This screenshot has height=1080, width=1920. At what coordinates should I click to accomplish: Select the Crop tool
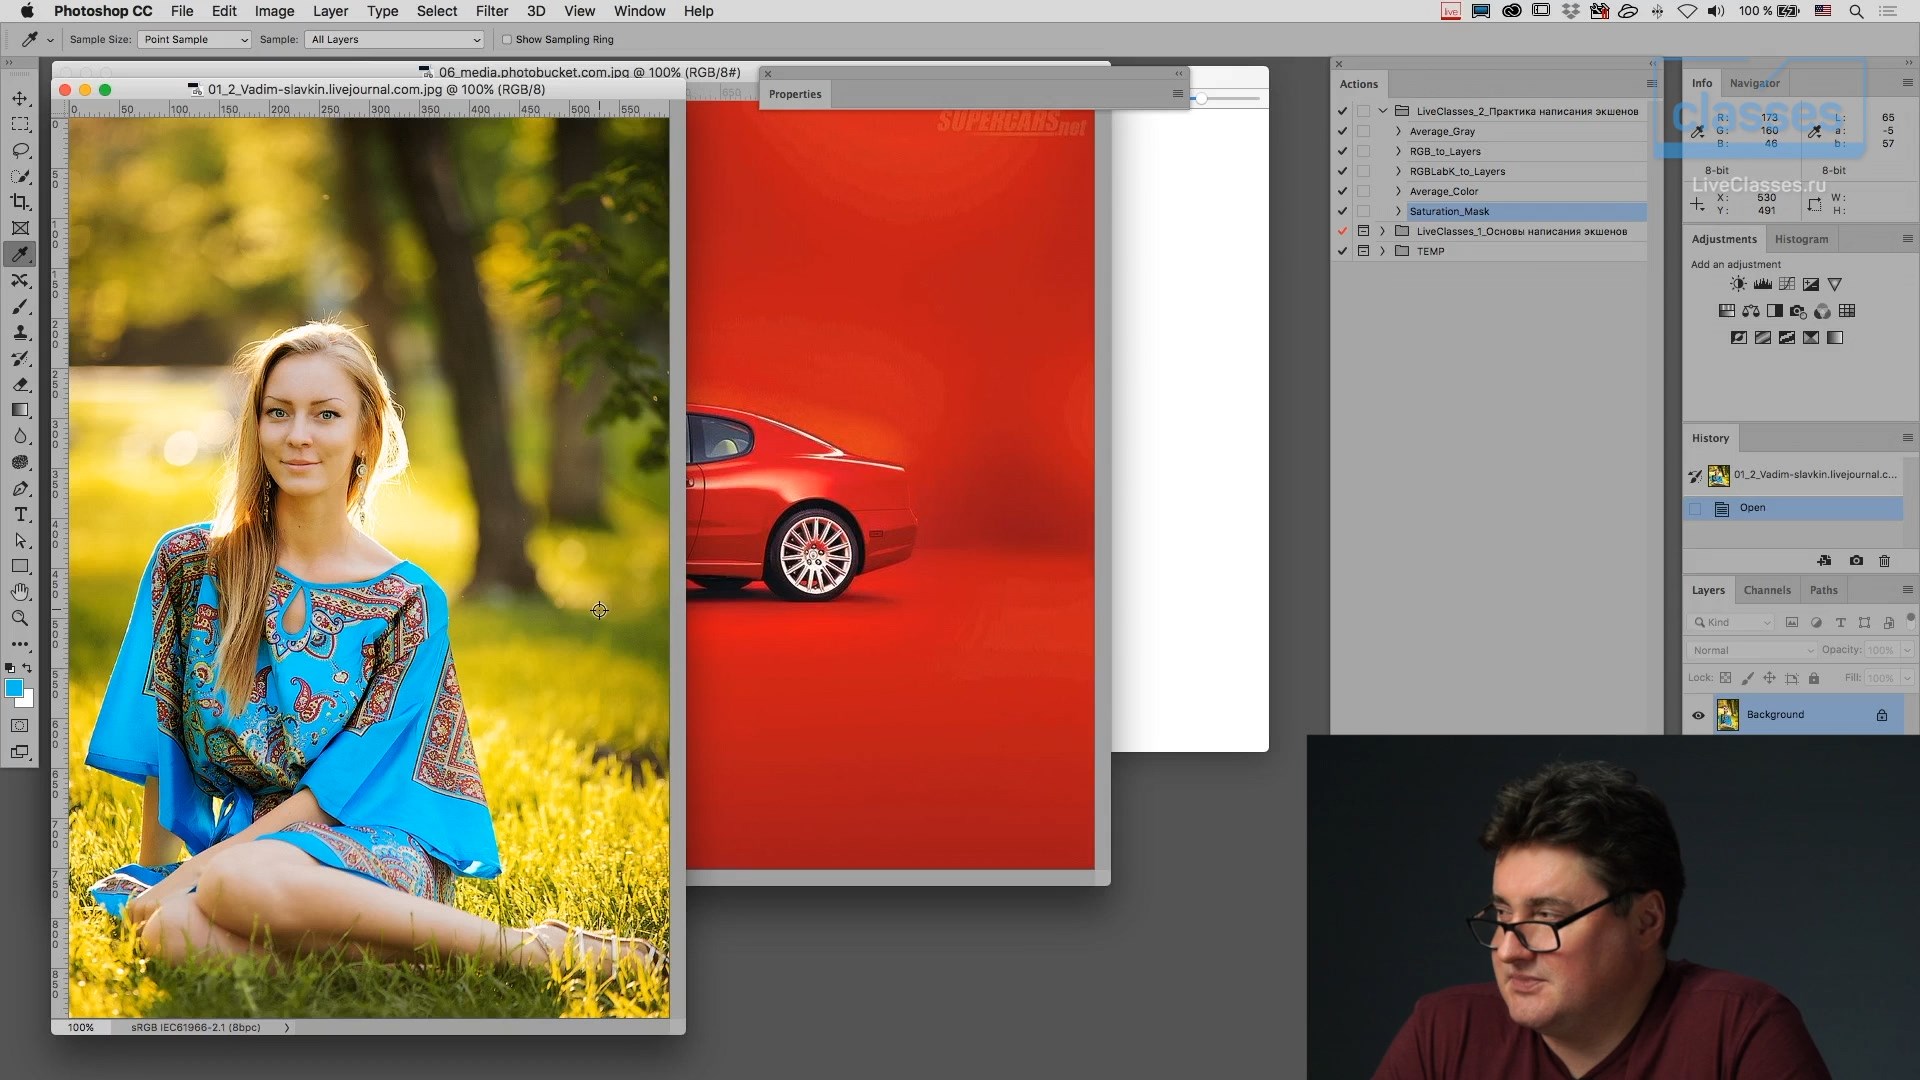click(x=20, y=202)
